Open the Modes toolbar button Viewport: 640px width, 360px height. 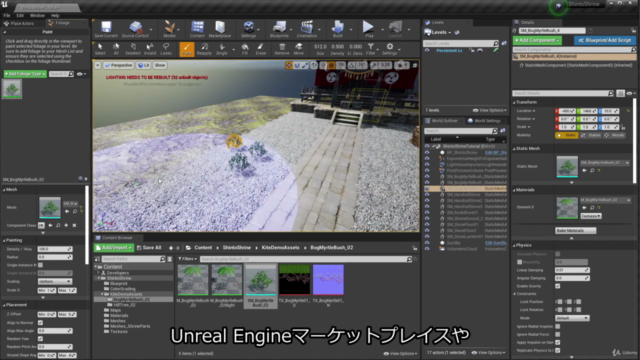[x=169, y=29]
